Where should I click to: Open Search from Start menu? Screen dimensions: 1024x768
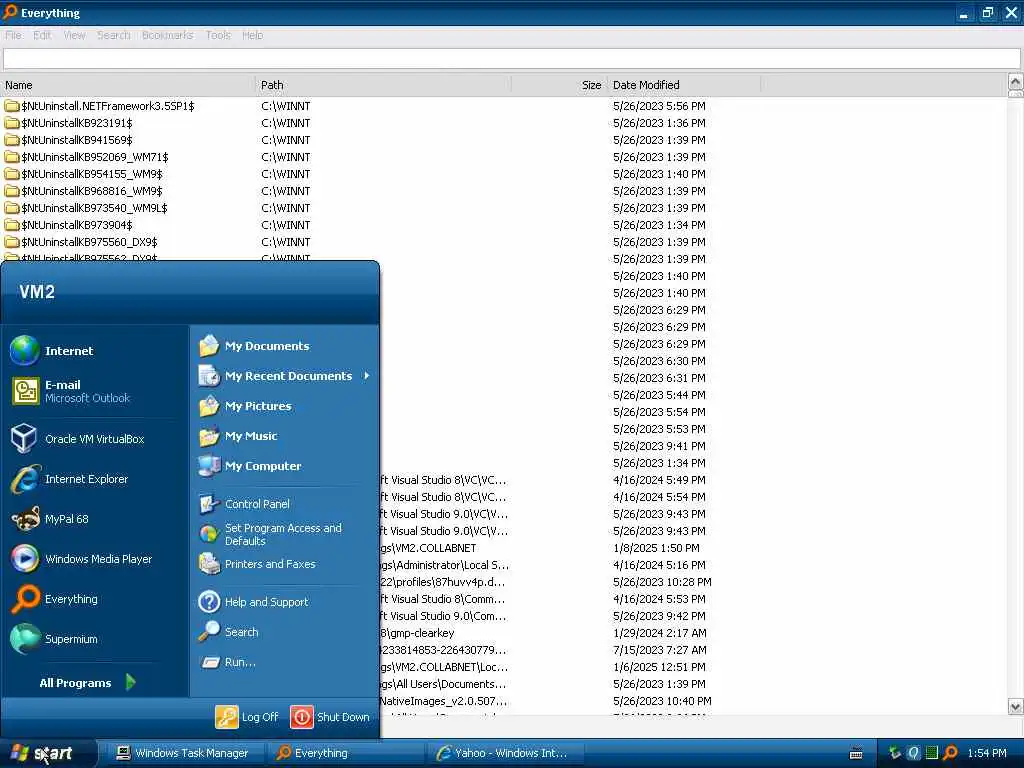coord(229,632)
